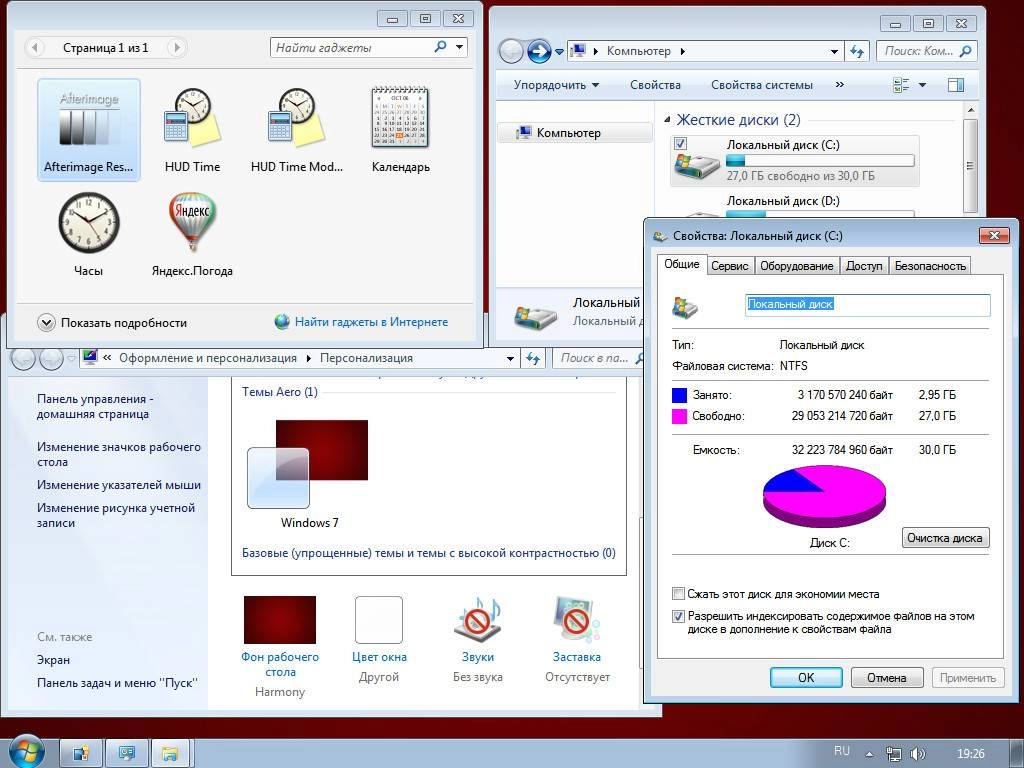
Task: Refresh the Персонализация window address bar
Action: click(533, 358)
